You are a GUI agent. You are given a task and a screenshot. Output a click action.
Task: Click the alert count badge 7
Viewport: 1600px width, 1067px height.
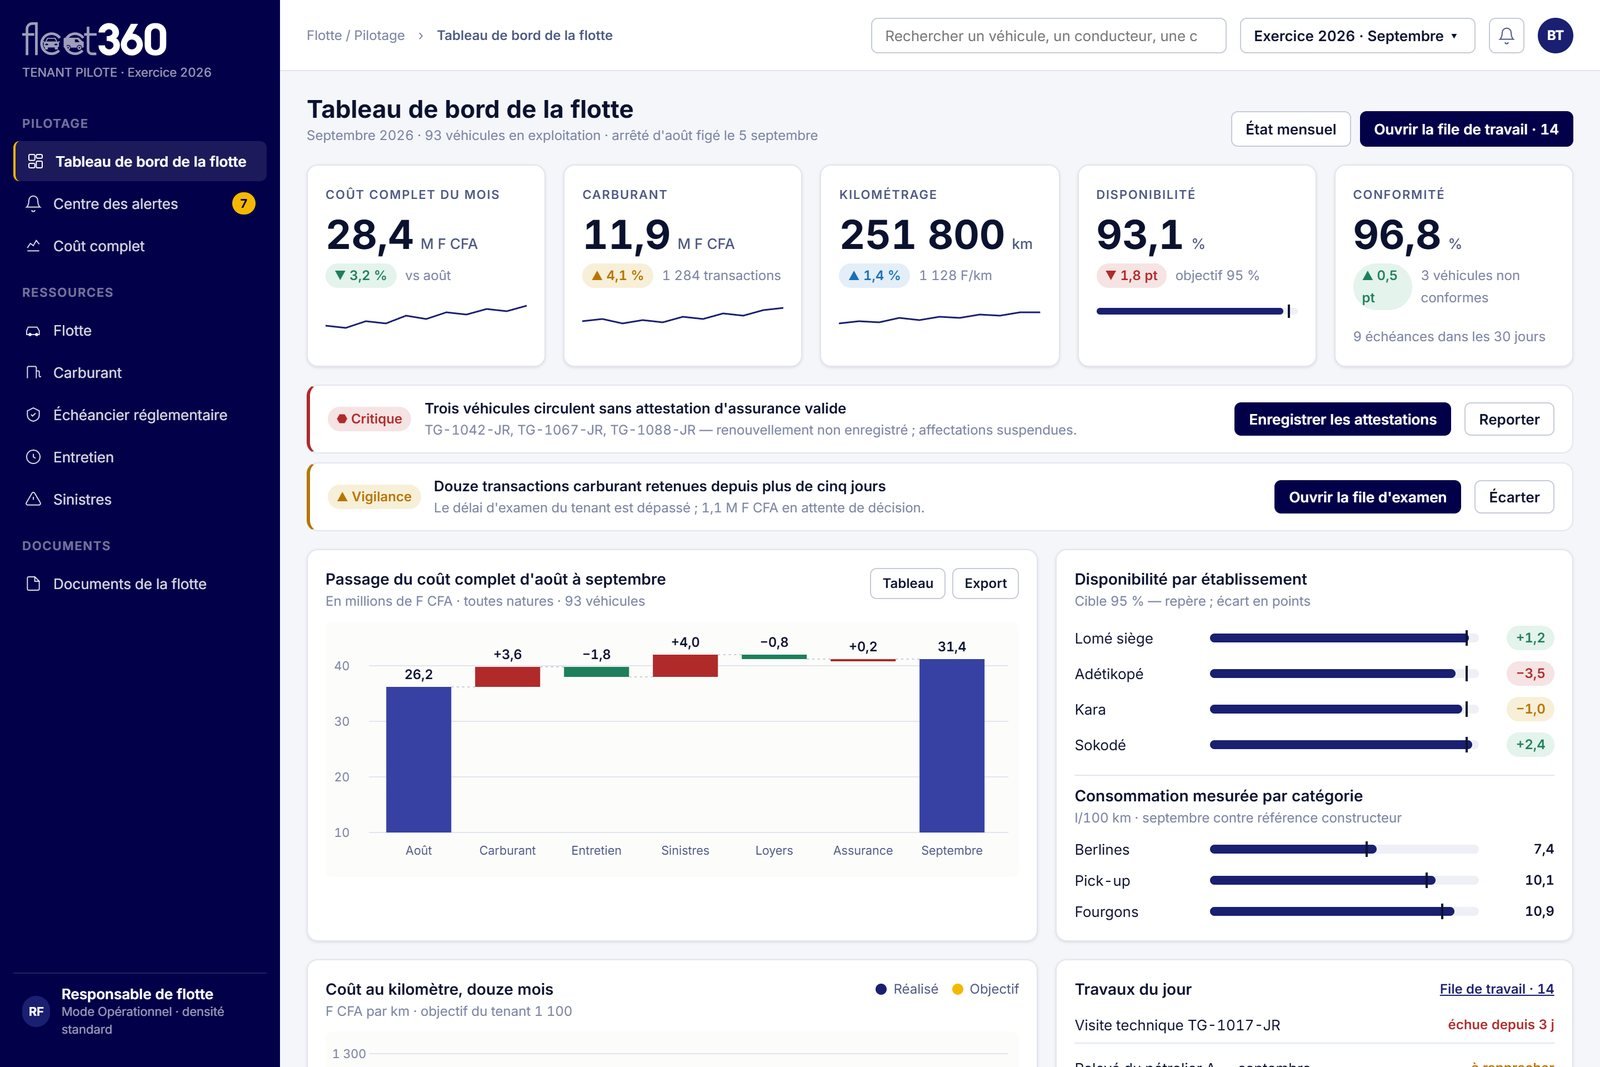click(243, 204)
